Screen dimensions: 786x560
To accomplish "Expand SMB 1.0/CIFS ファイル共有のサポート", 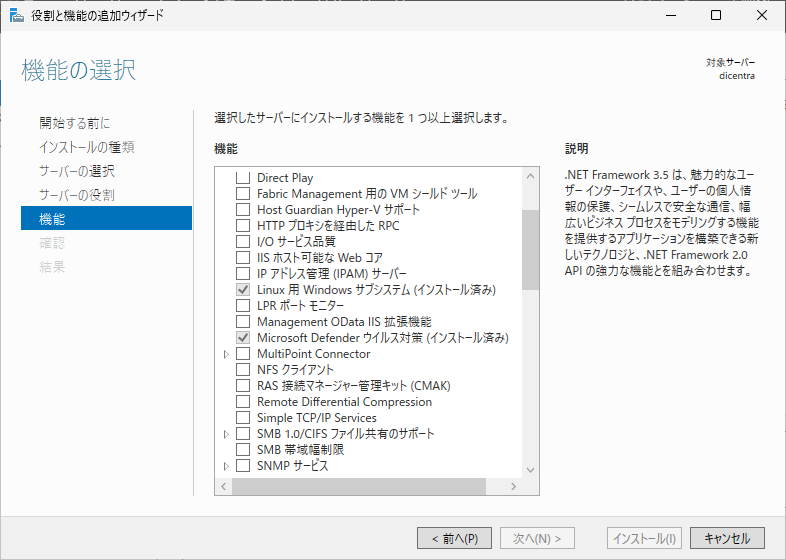I will click(226, 434).
